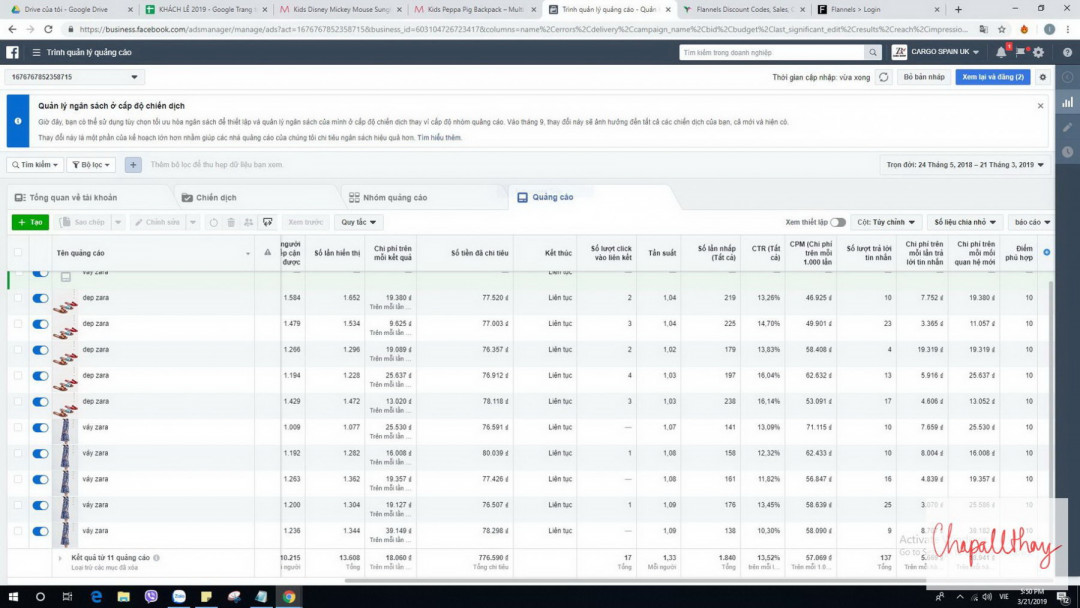Open the small gear next to Xem lại và đăng
Screen dimensions: 1080x608
pyautogui.click(x=1043, y=77)
